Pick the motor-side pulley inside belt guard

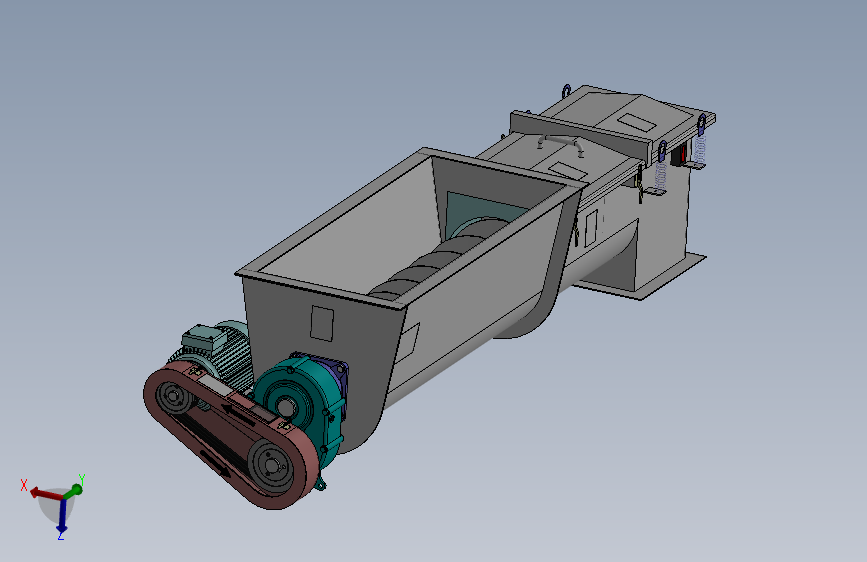174,397
